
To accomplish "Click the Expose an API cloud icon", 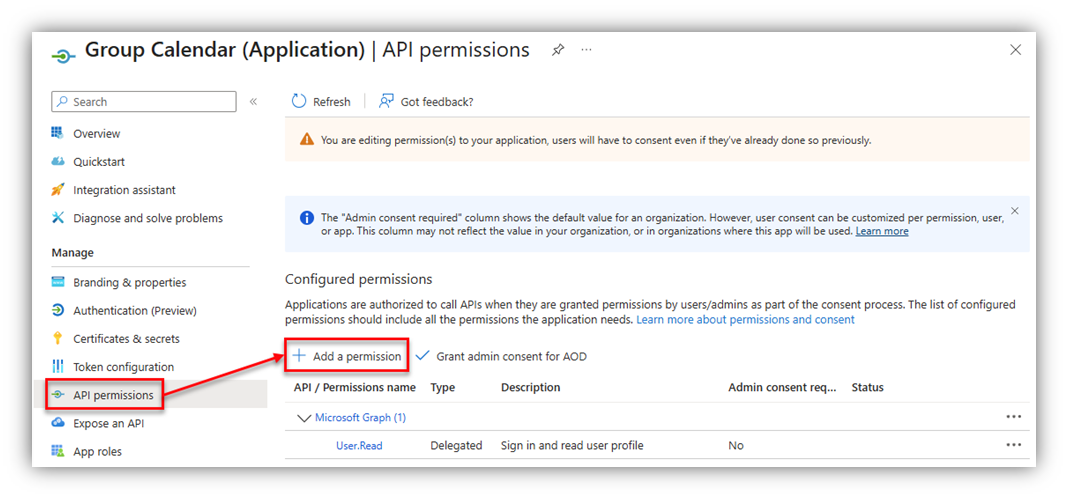I will coord(58,423).
